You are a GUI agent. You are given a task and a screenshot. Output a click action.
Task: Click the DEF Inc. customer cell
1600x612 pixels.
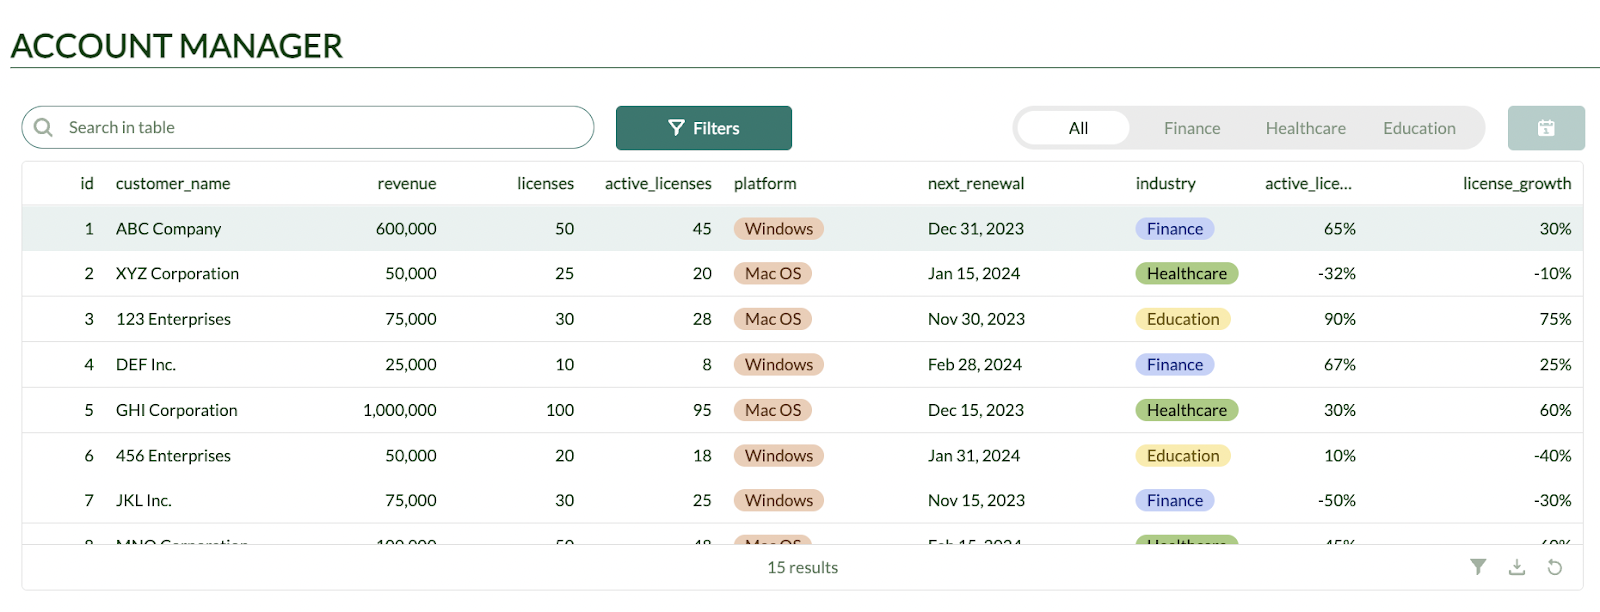pyautogui.click(x=146, y=365)
